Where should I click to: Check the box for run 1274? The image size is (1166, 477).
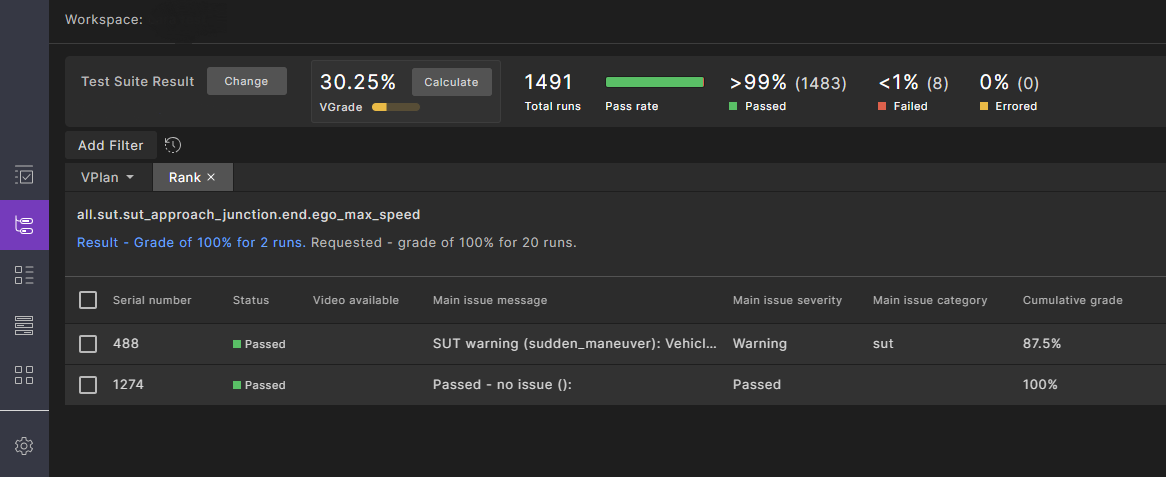(x=88, y=385)
